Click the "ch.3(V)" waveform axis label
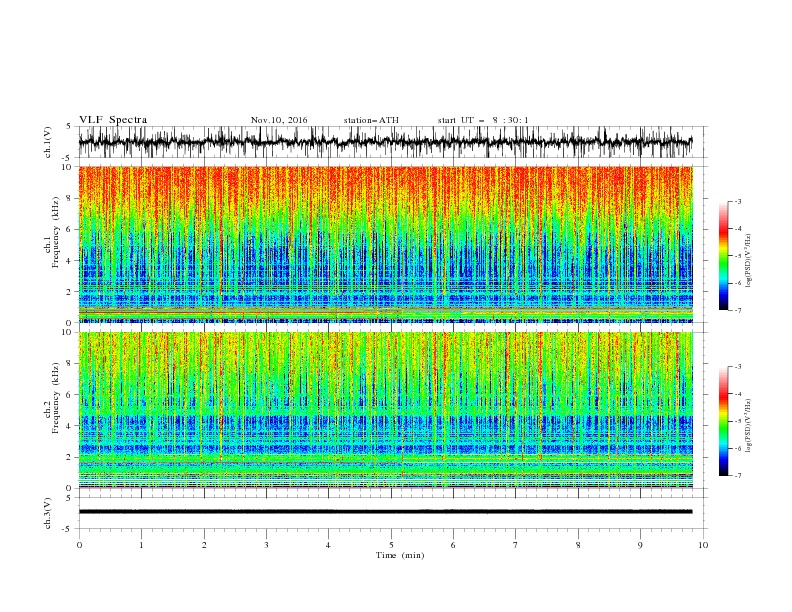Viewport: 792px width, 612px height. [x=48, y=513]
